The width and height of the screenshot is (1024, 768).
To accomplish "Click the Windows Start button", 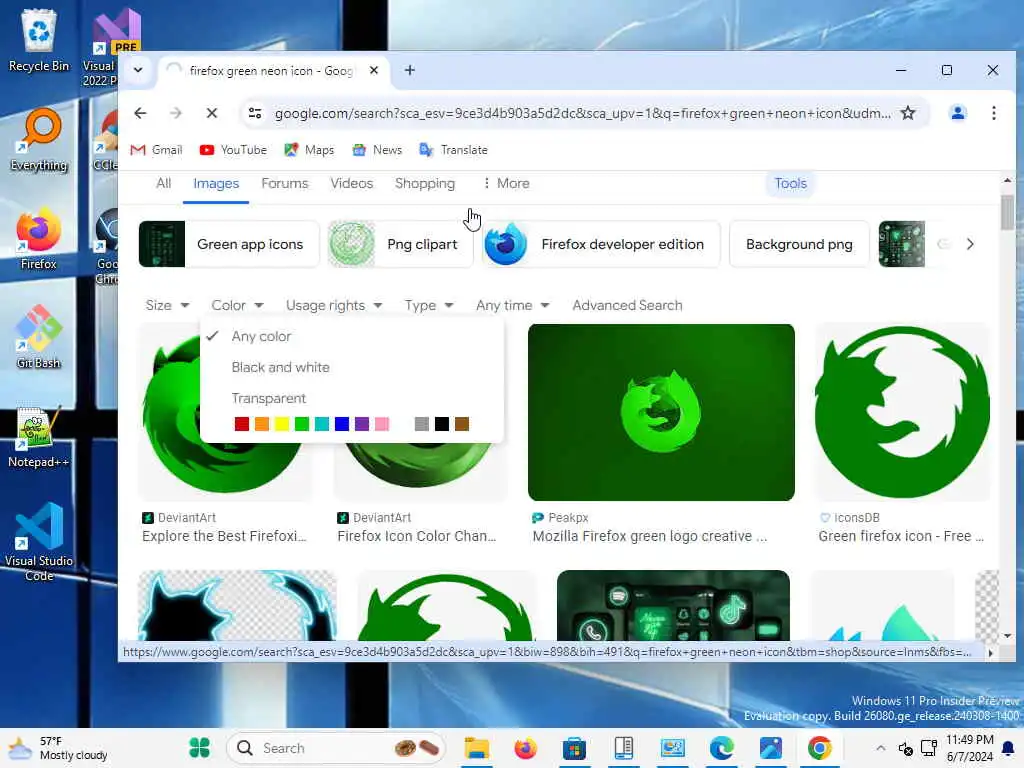I will (x=199, y=748).
